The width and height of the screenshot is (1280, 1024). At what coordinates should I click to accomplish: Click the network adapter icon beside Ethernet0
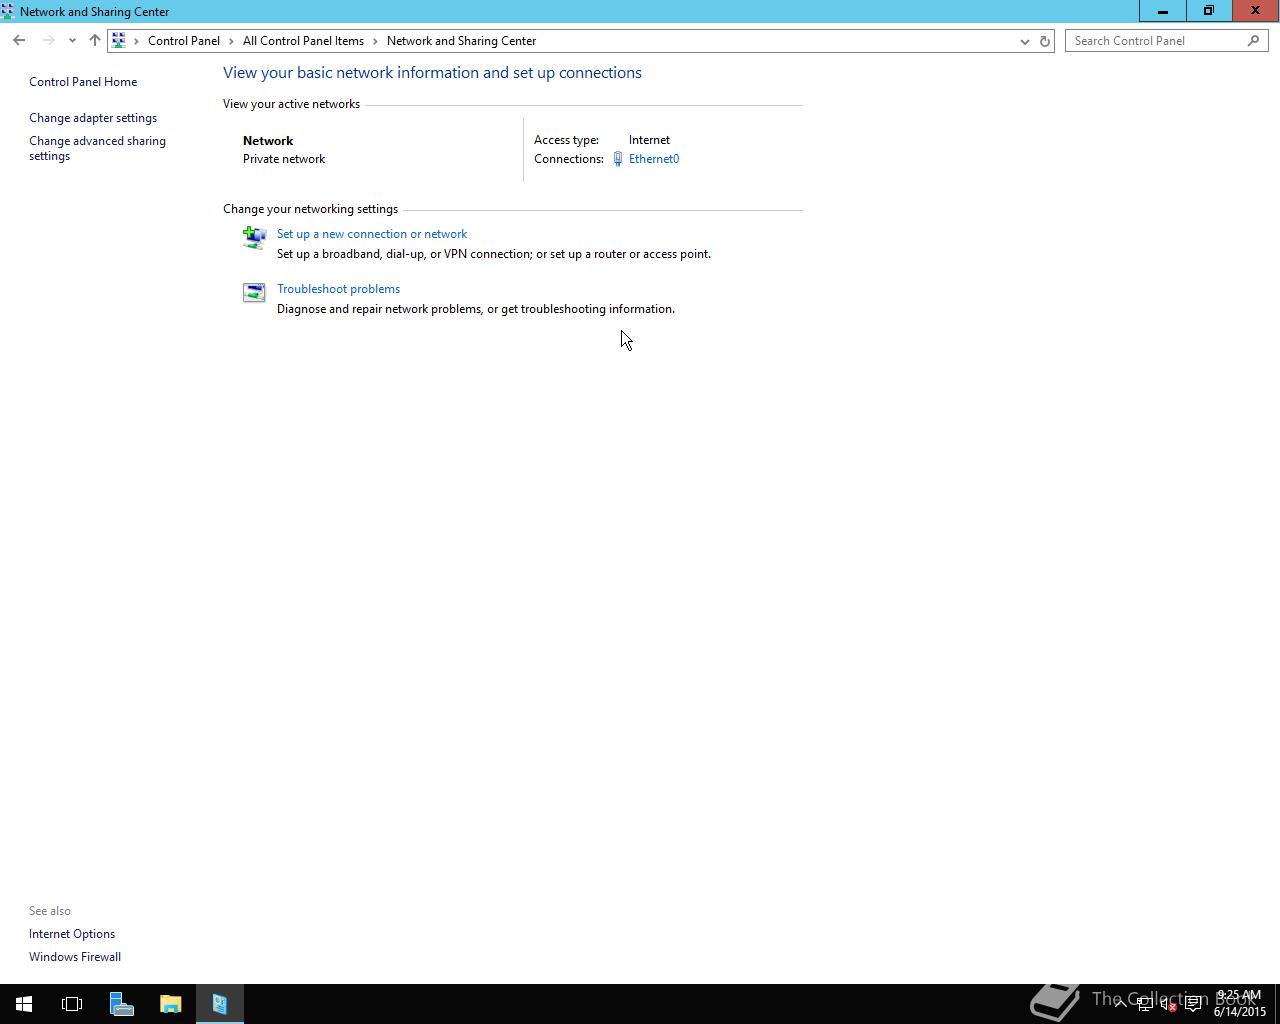(618, 159)
